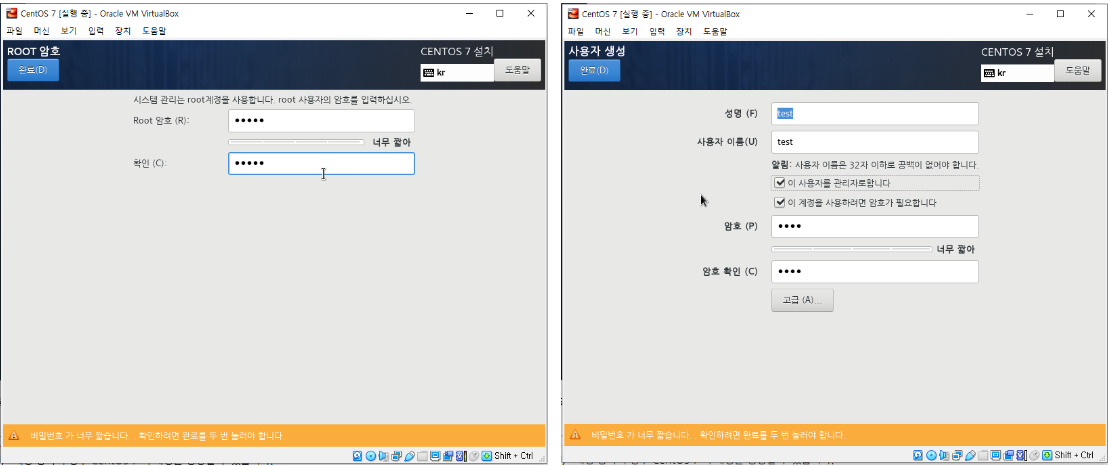Open 도움말 menu in ROOT 암호 window

point(154,31)
